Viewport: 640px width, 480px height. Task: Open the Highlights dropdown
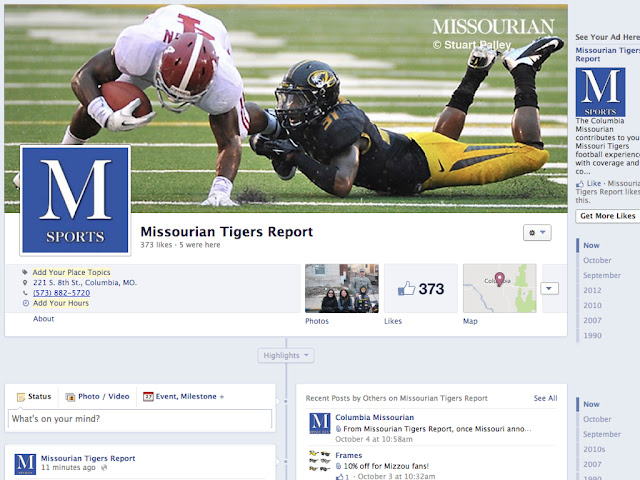[286, 356]
